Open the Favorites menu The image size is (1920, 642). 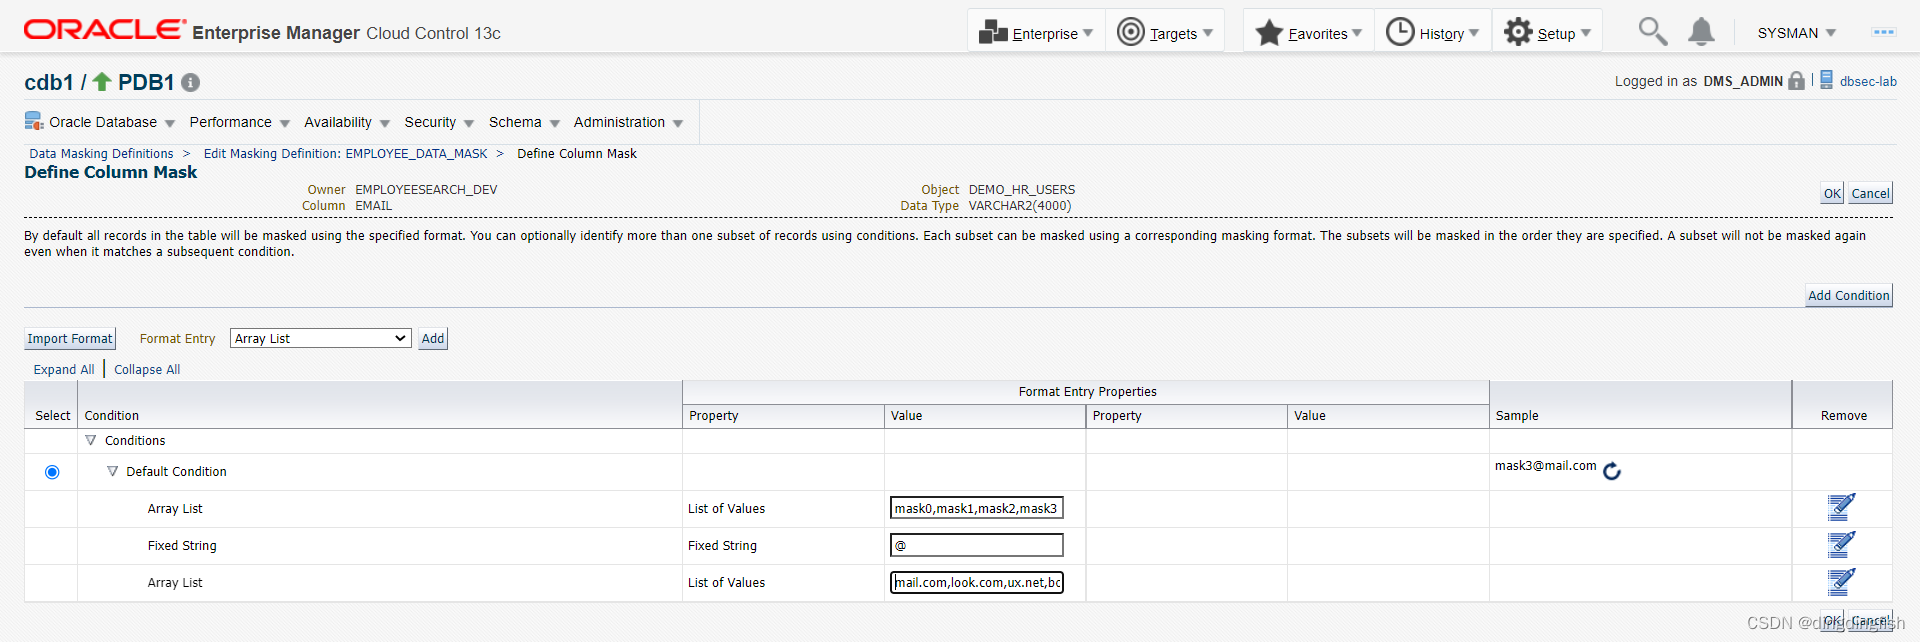pos(1309,32)
